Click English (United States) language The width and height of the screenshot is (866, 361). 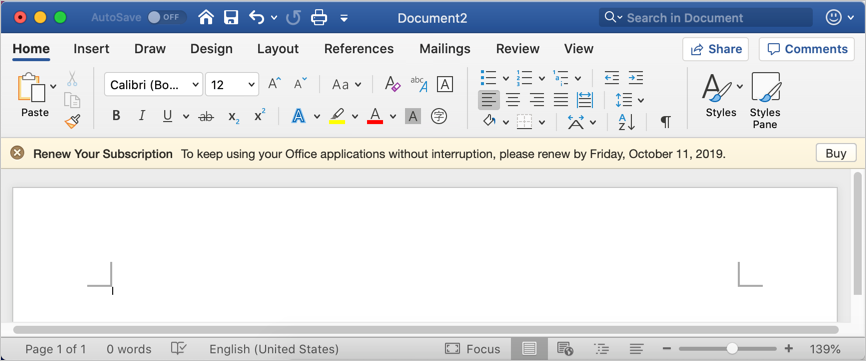click(x=274, y=349)
